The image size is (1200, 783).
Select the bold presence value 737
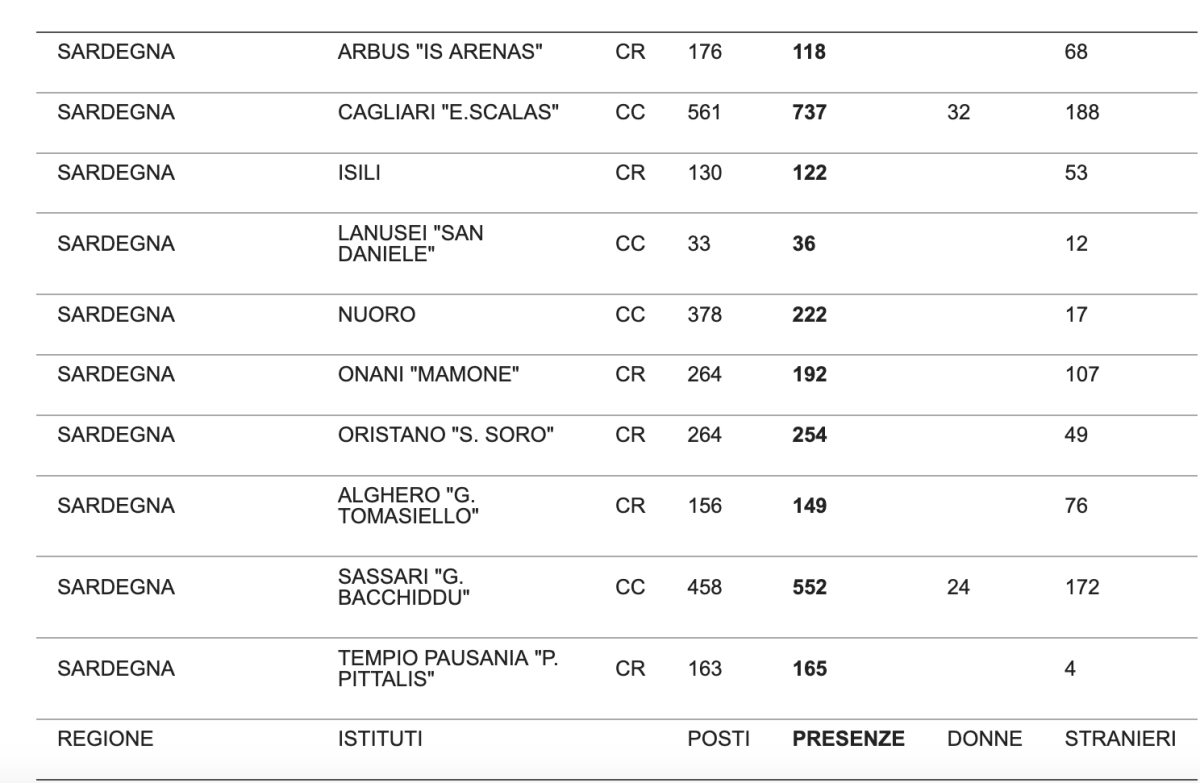pos(809,113)
